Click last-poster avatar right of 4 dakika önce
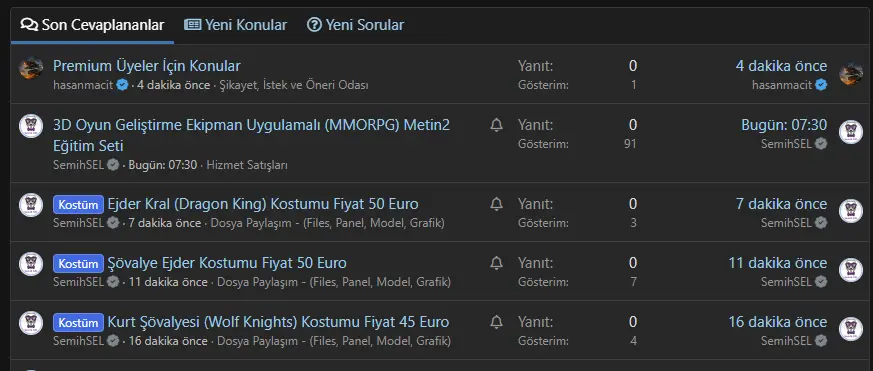This screenshot has height=371, width=873. click(851, 74)
